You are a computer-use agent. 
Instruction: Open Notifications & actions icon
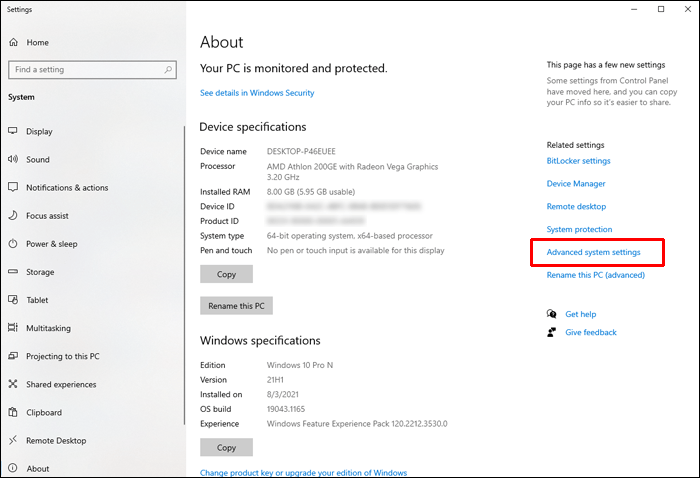pos(13,187)
